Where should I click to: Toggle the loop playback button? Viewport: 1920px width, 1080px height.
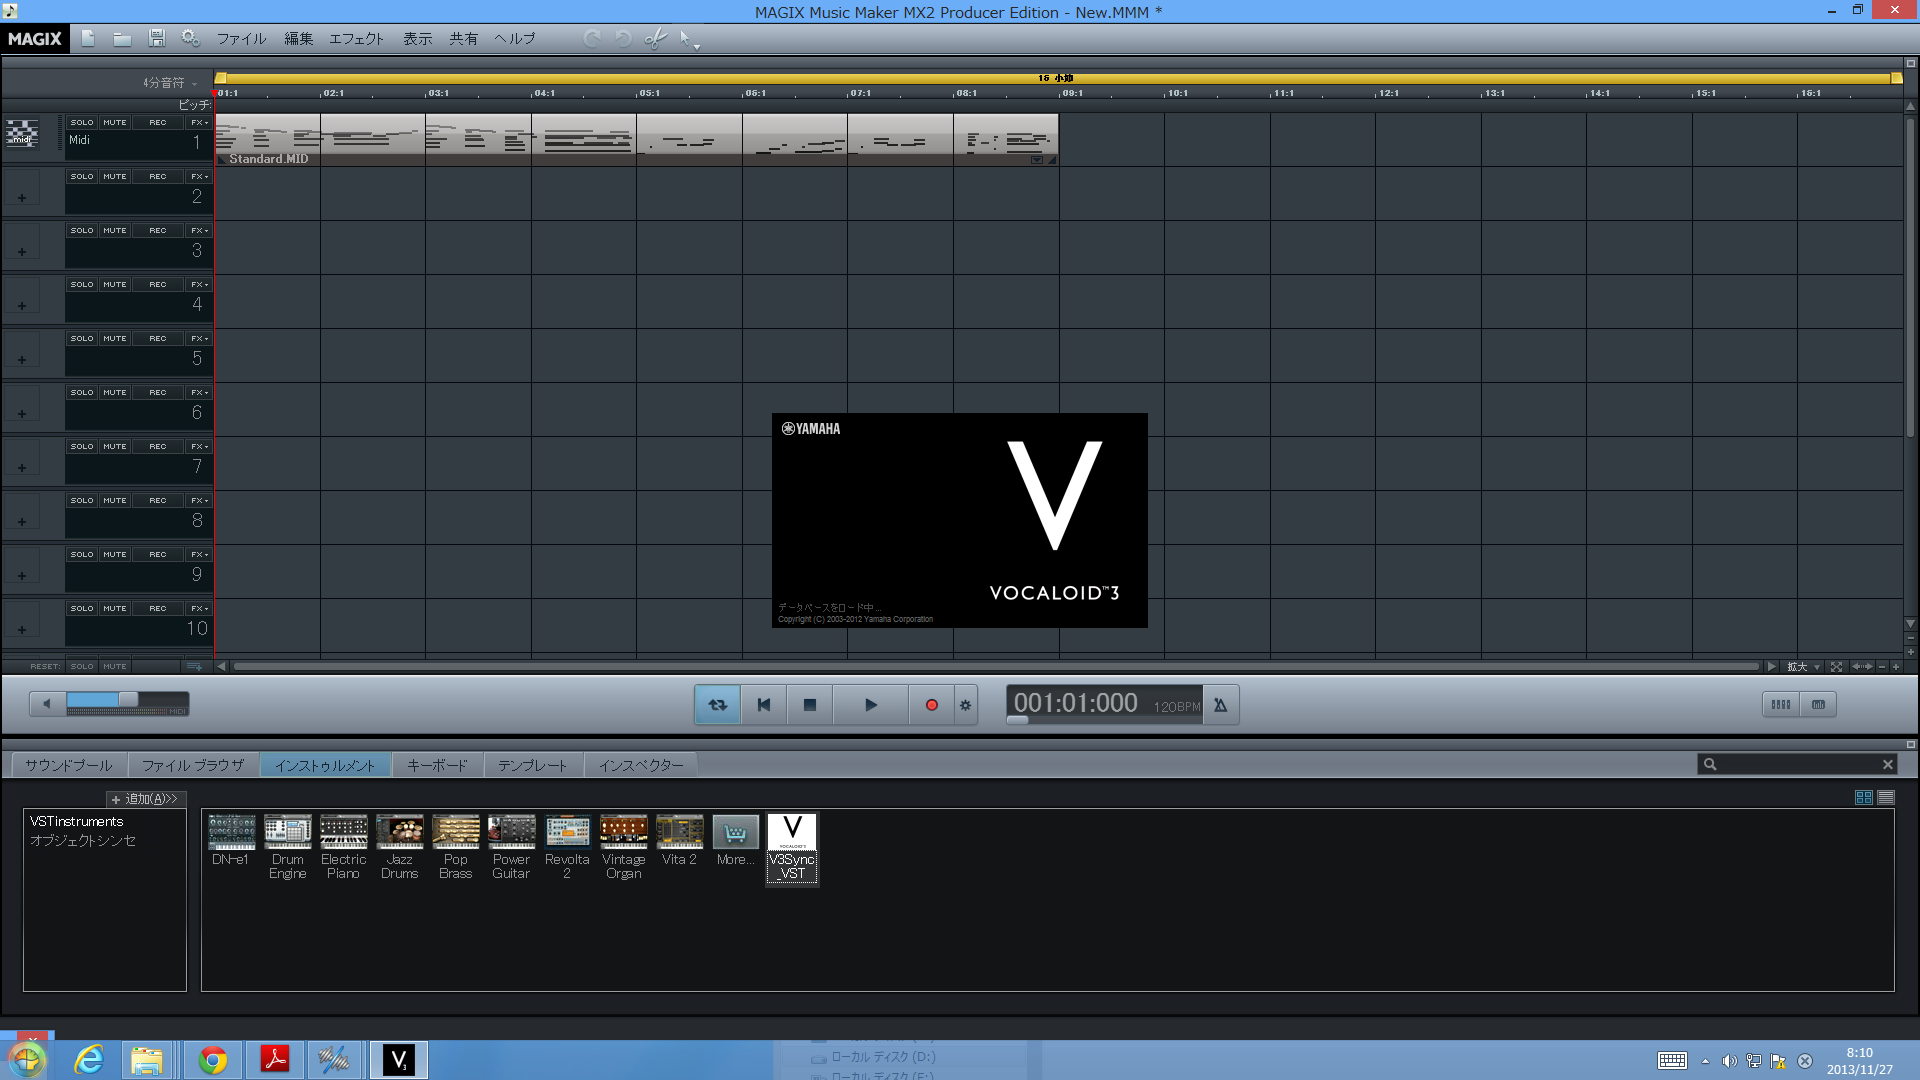pos(718,705)
